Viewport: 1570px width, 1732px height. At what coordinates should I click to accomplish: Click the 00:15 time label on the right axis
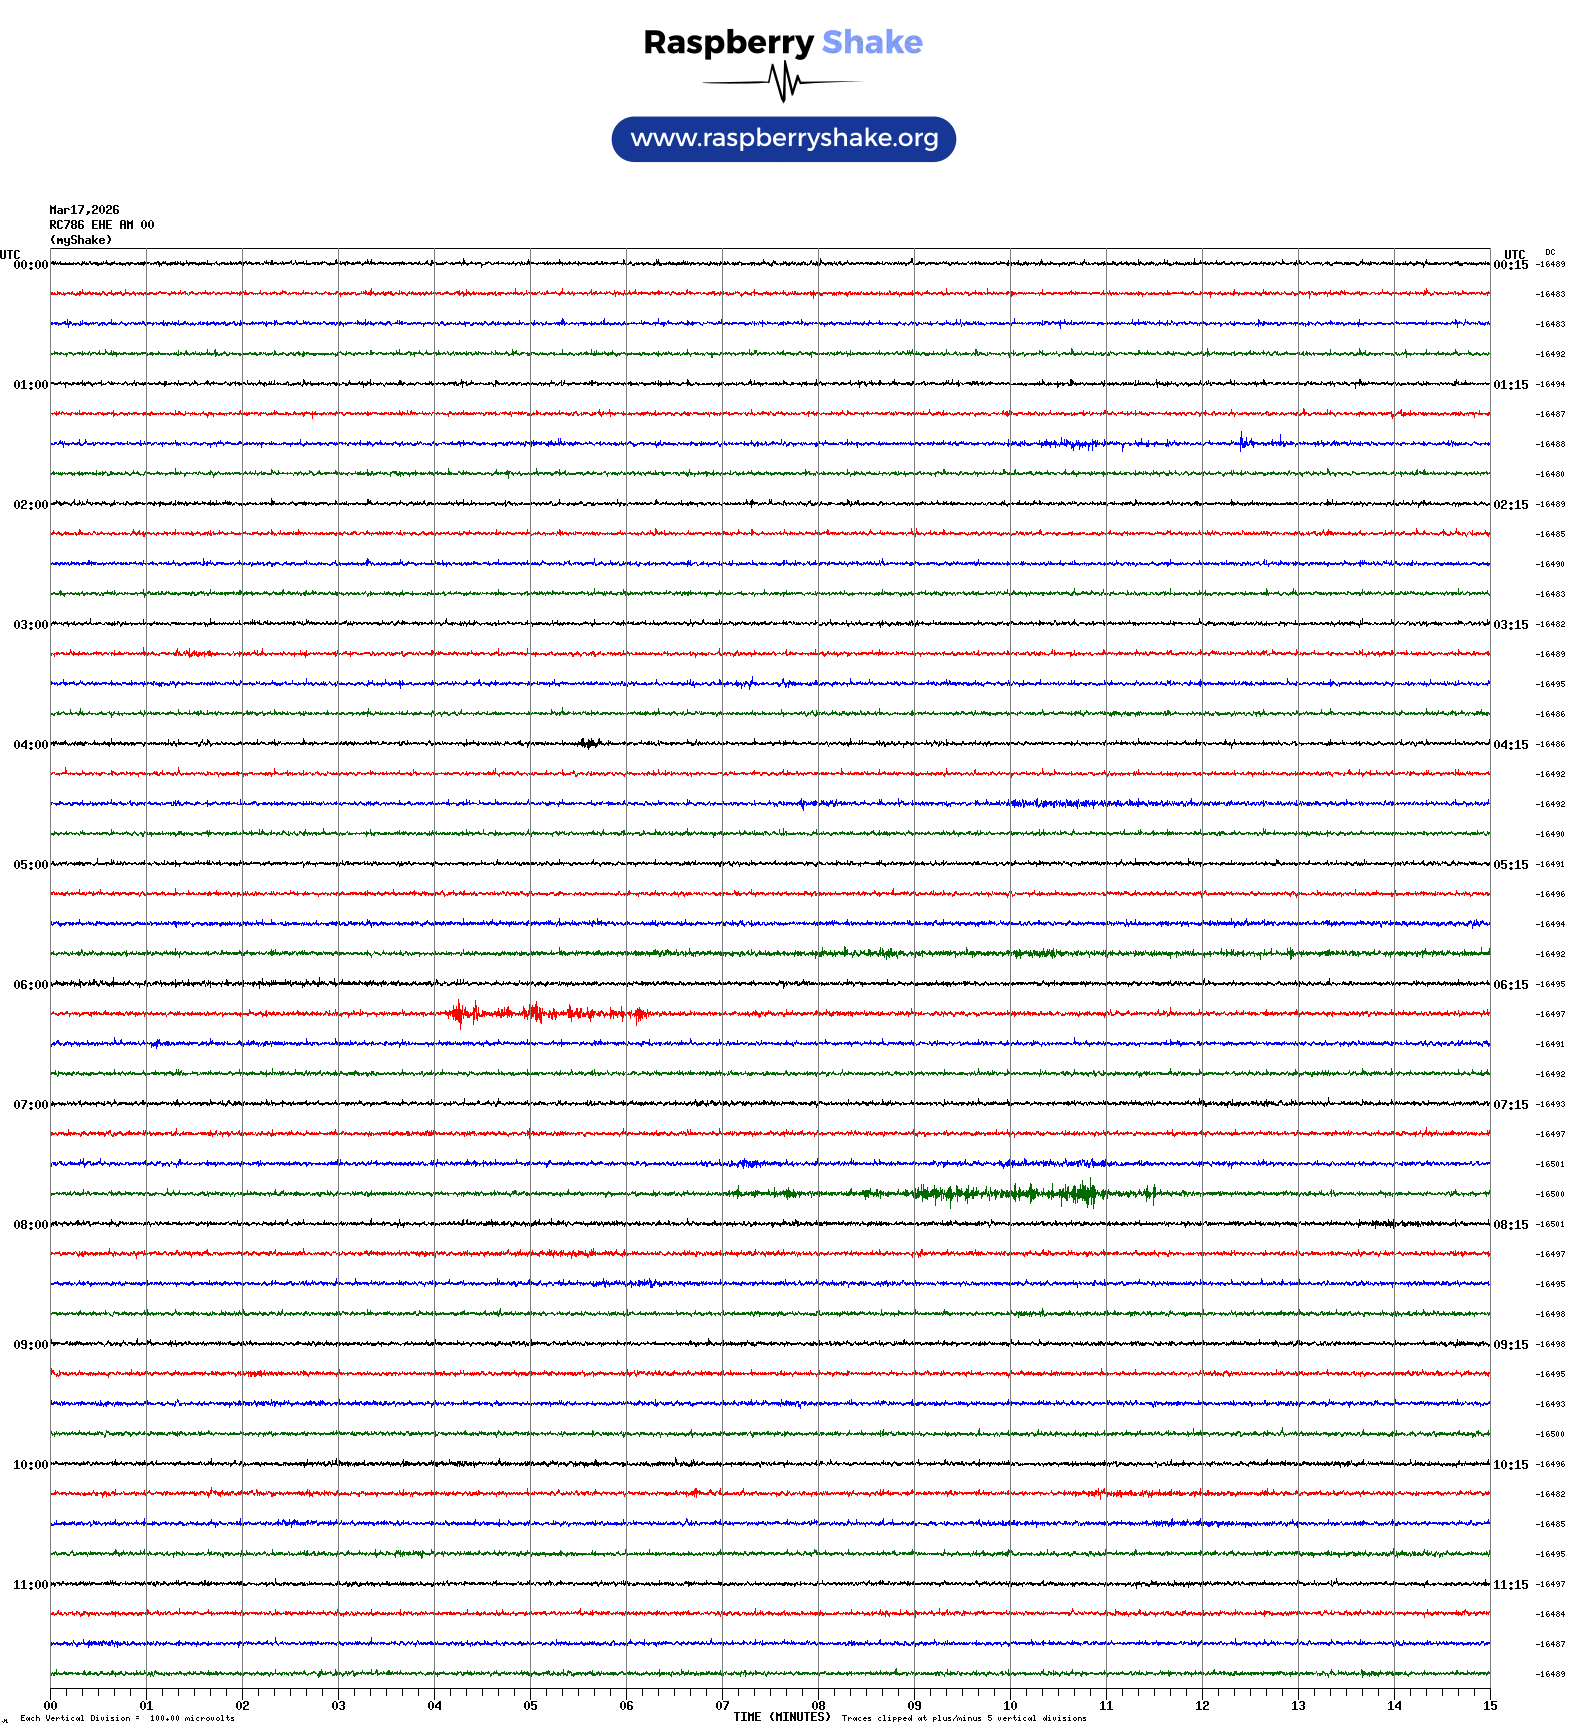pyautogui.click(x=1510, y=265)
